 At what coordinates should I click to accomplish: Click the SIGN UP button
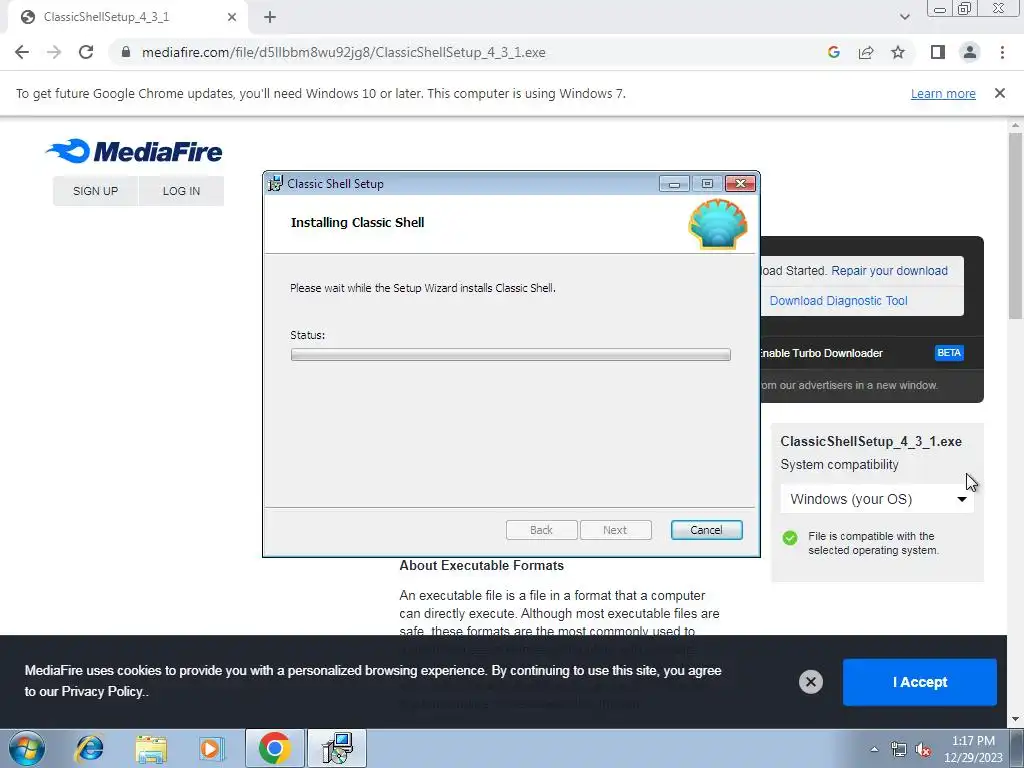(x=95, y=191)
